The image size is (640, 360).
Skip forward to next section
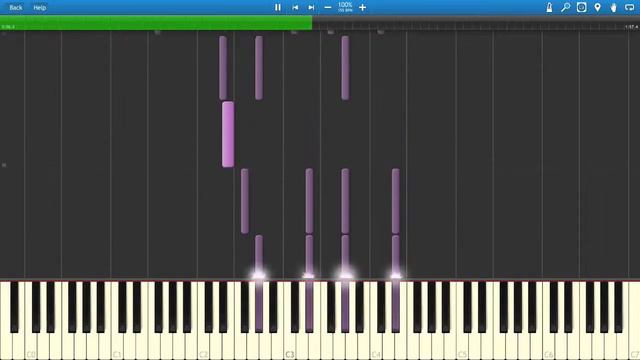[x=311, y=7]
